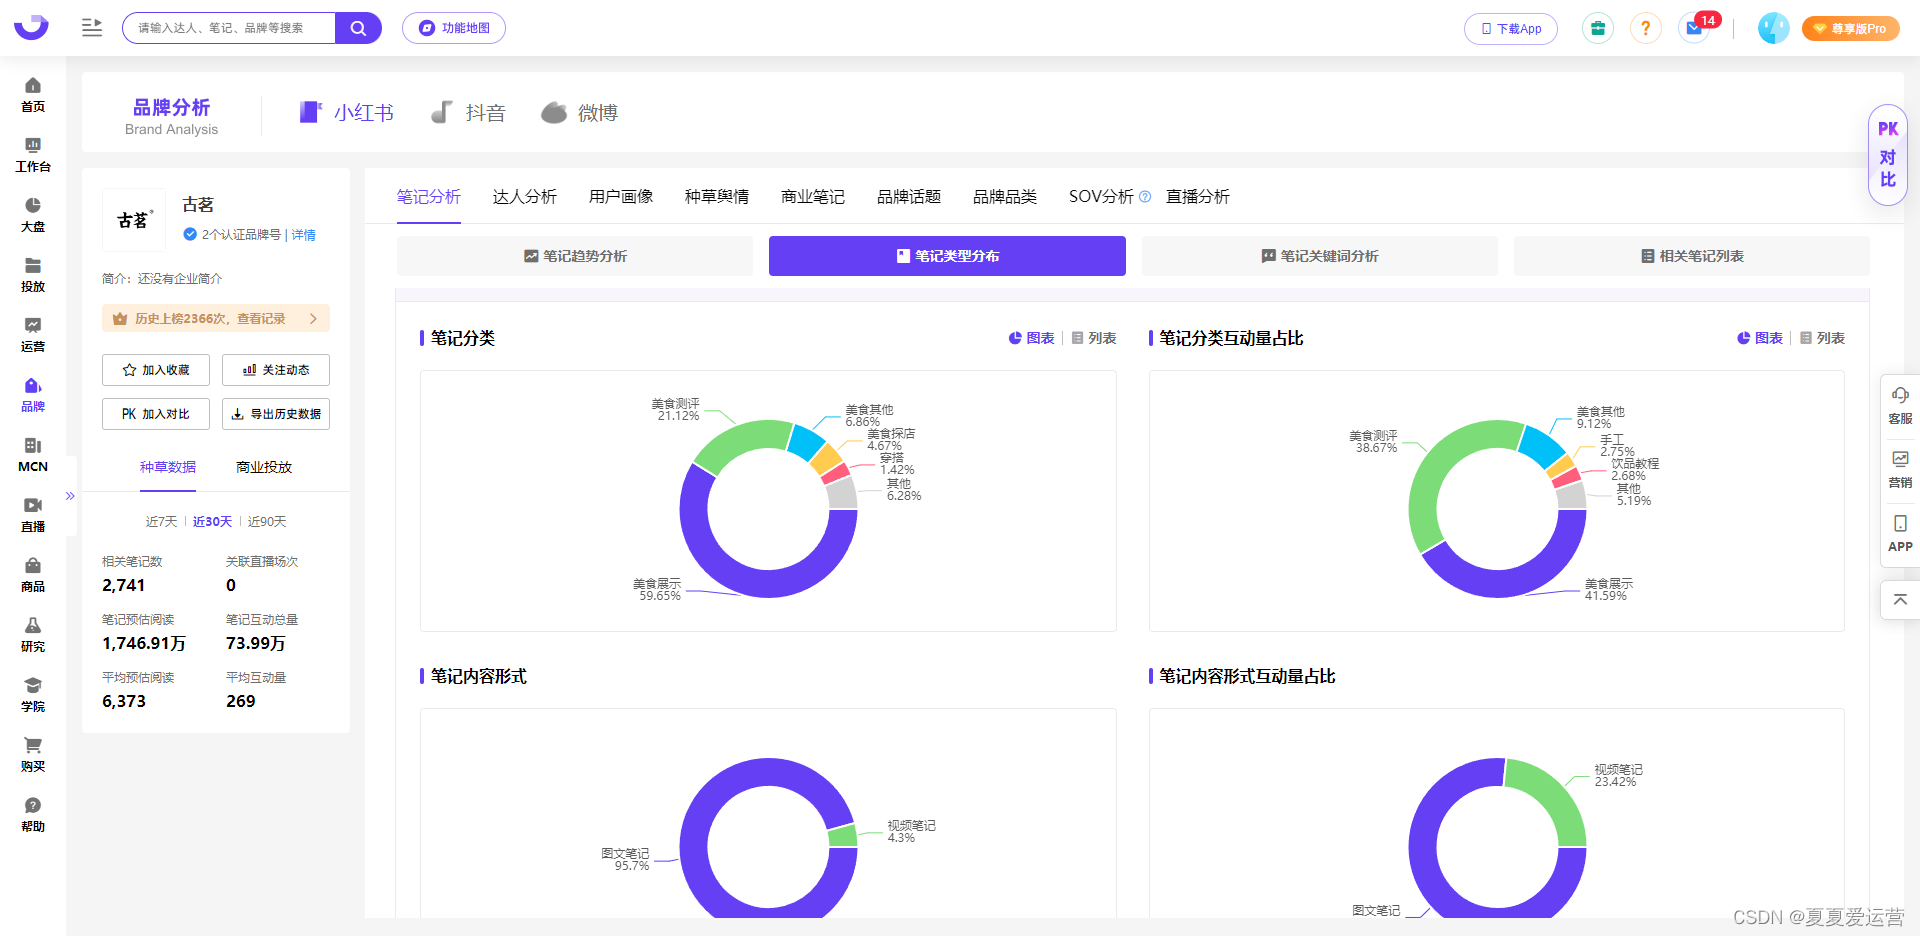Select 近30天 time range

[x=212, y=522]
